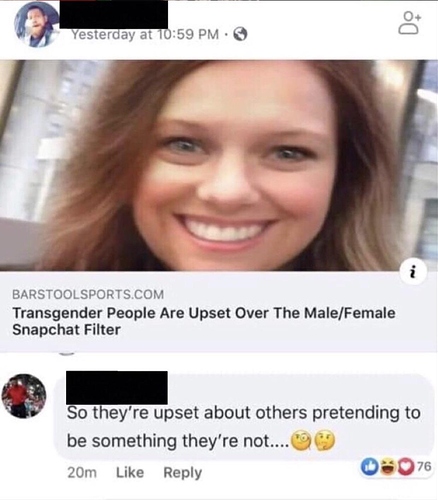Click the blue thumbs-up reaction icon
This screenshot has height=500, width=438.
coord(369,468)
